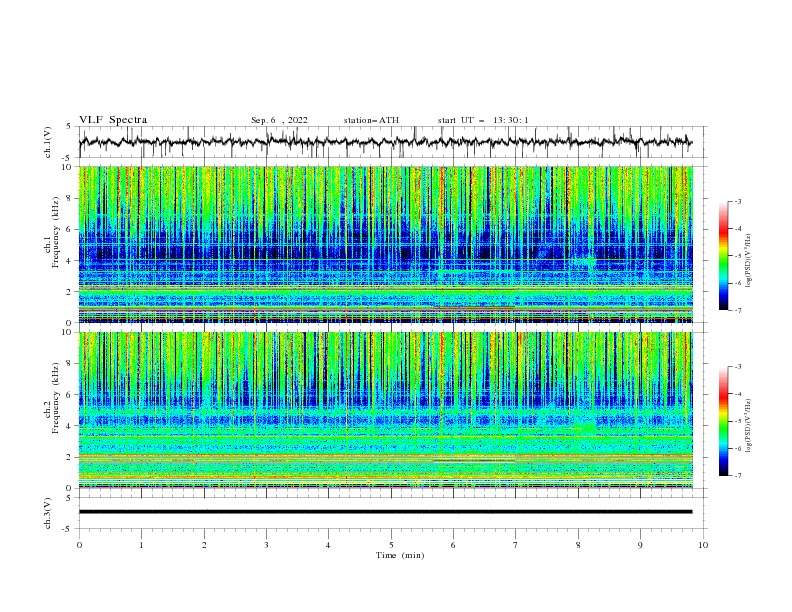Click the upper log(PSD)(V²/Hz) colorbar label
This screenshot has width=792, height=612.
(749, 260)
